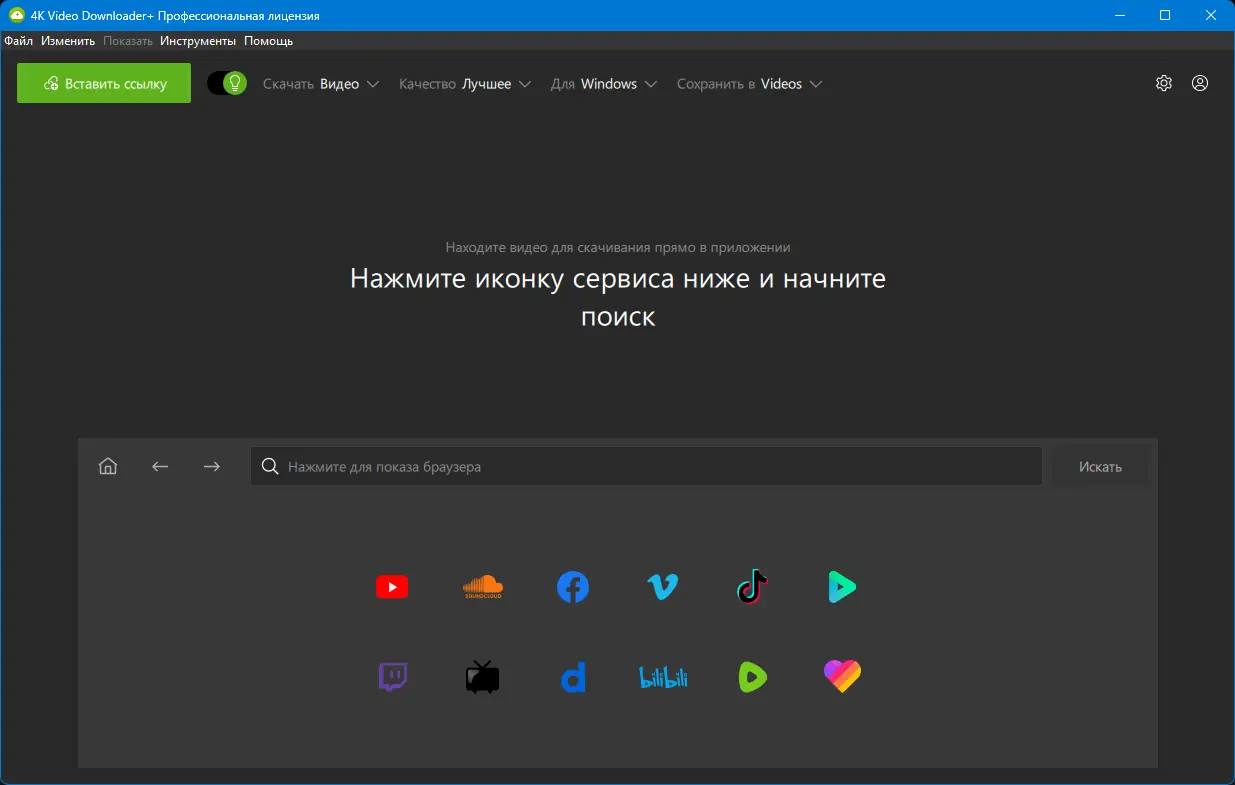Open the Инструменты menu
The width and height of the screenshot is (1235, 785).
199,40
